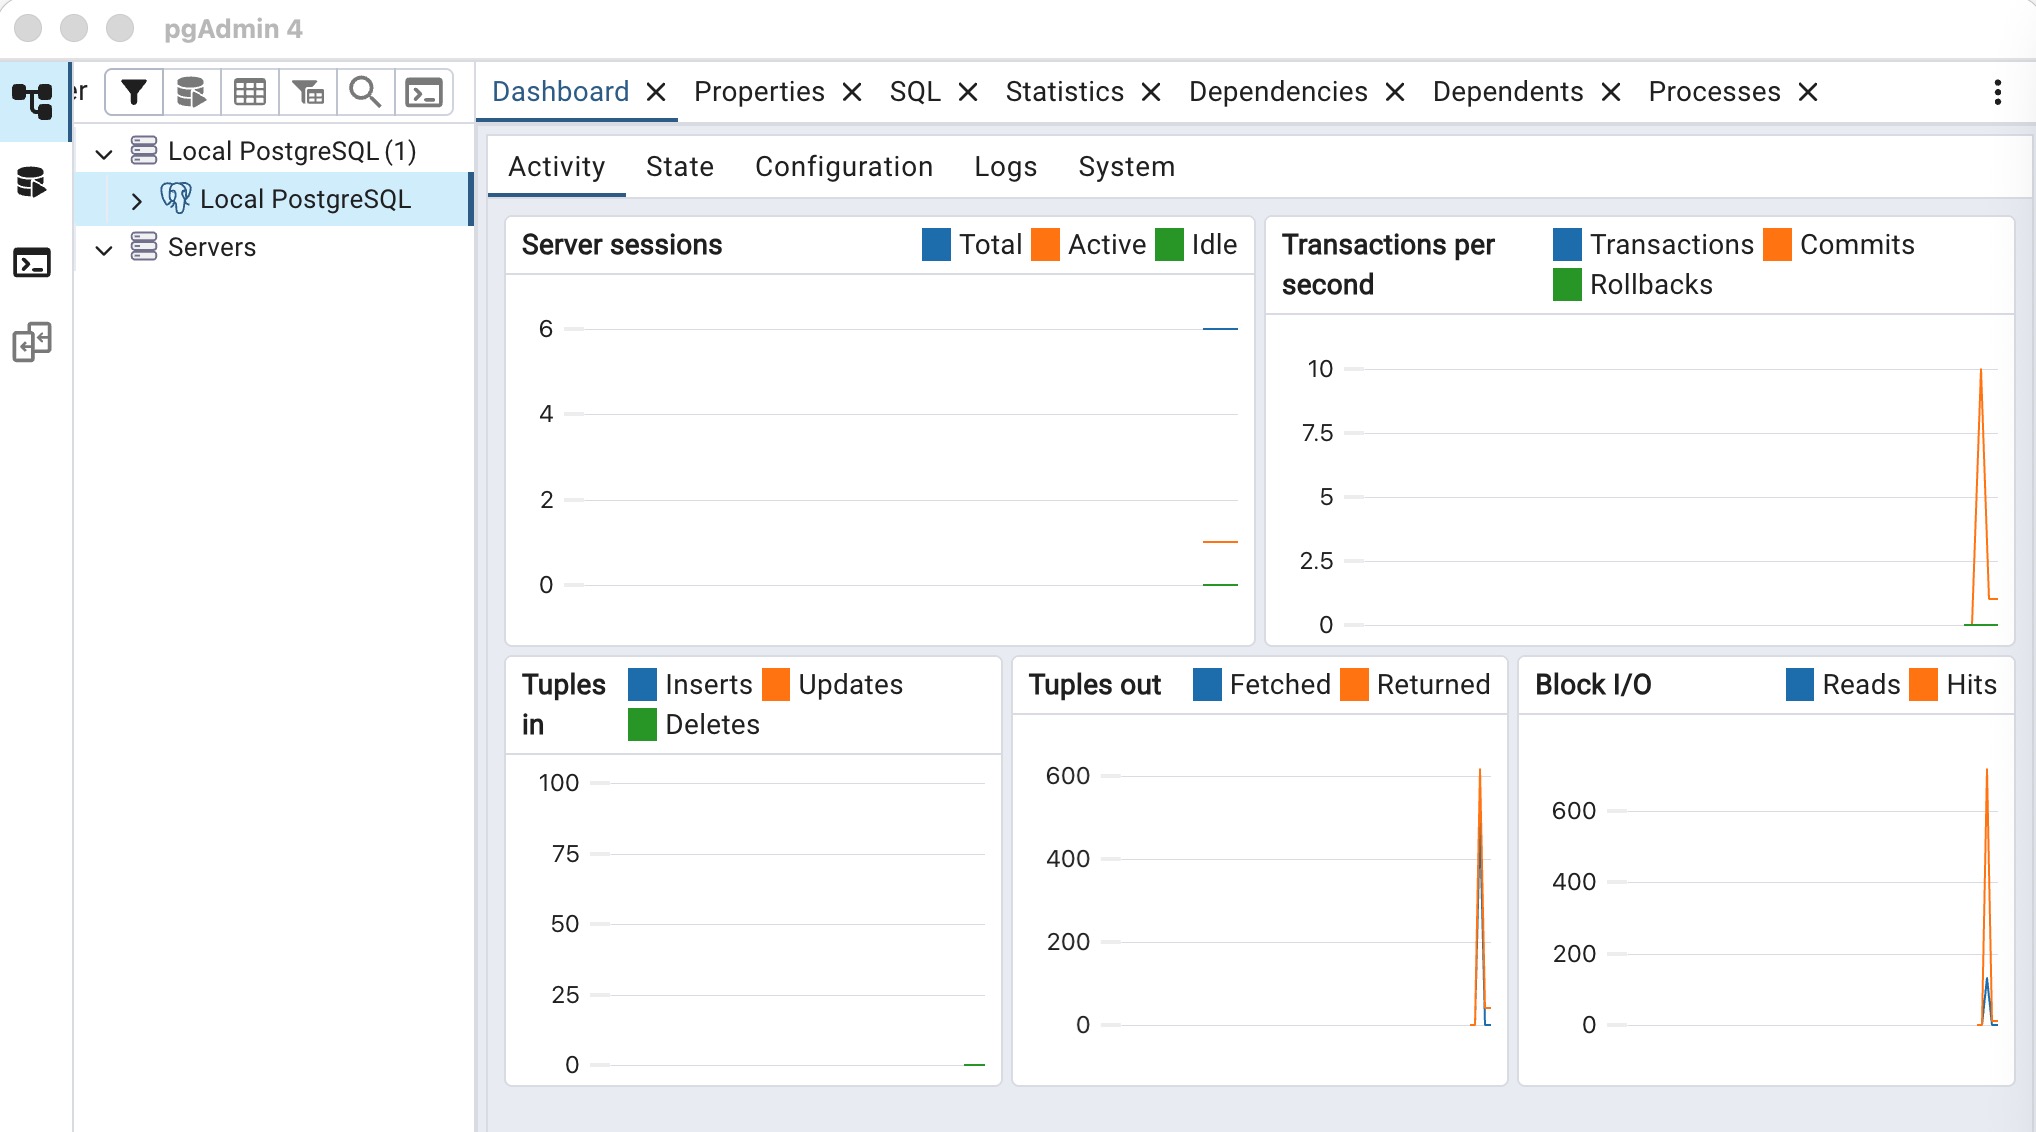This screenshot has height=1132, width=2036.
Task: Click the Search Objects magnifier icon
Action: coord(365,93)
